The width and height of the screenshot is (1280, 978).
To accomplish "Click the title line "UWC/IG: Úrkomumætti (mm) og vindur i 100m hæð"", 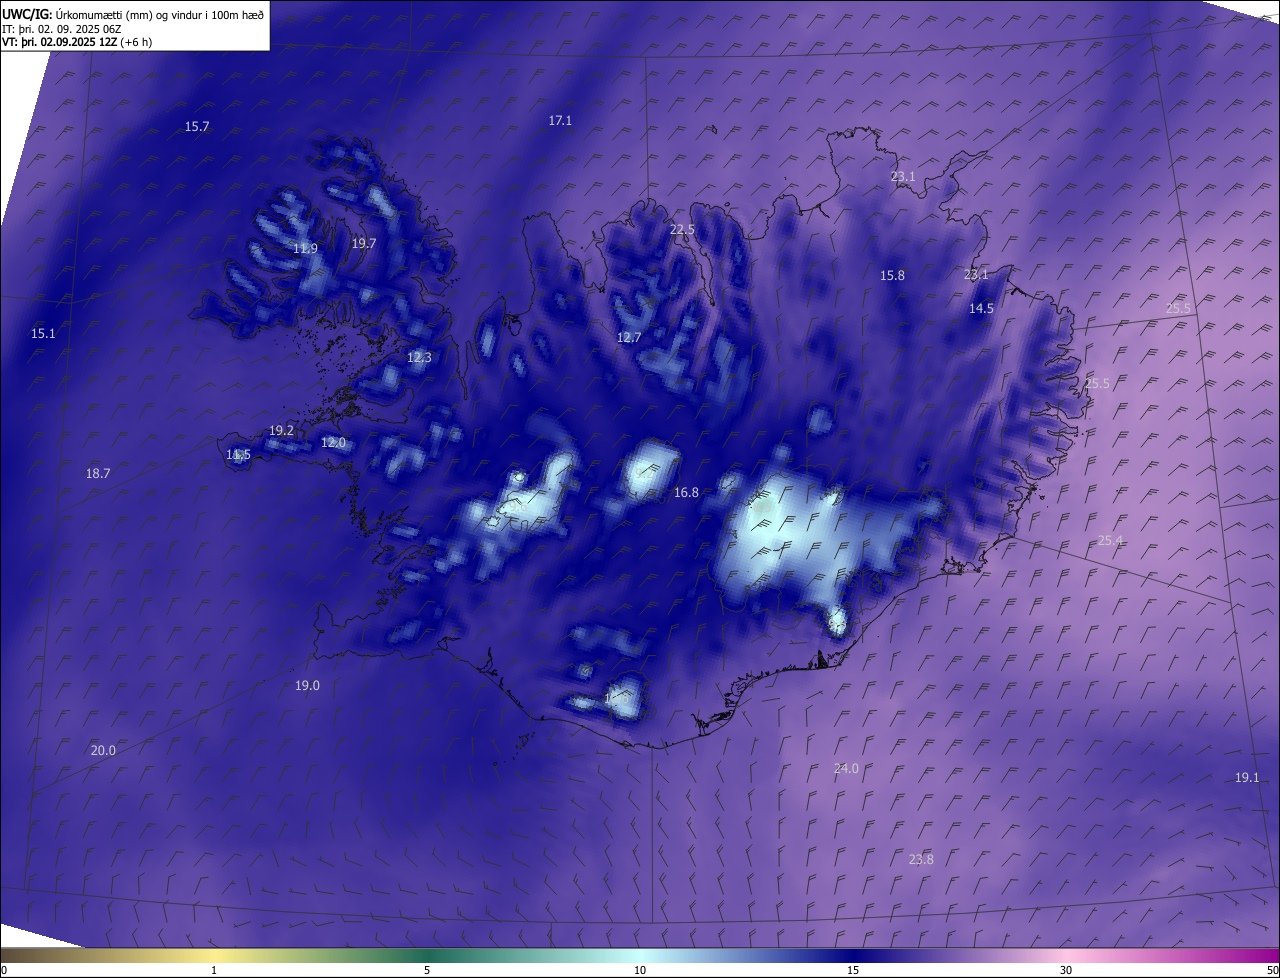I will tap(133, 14).
